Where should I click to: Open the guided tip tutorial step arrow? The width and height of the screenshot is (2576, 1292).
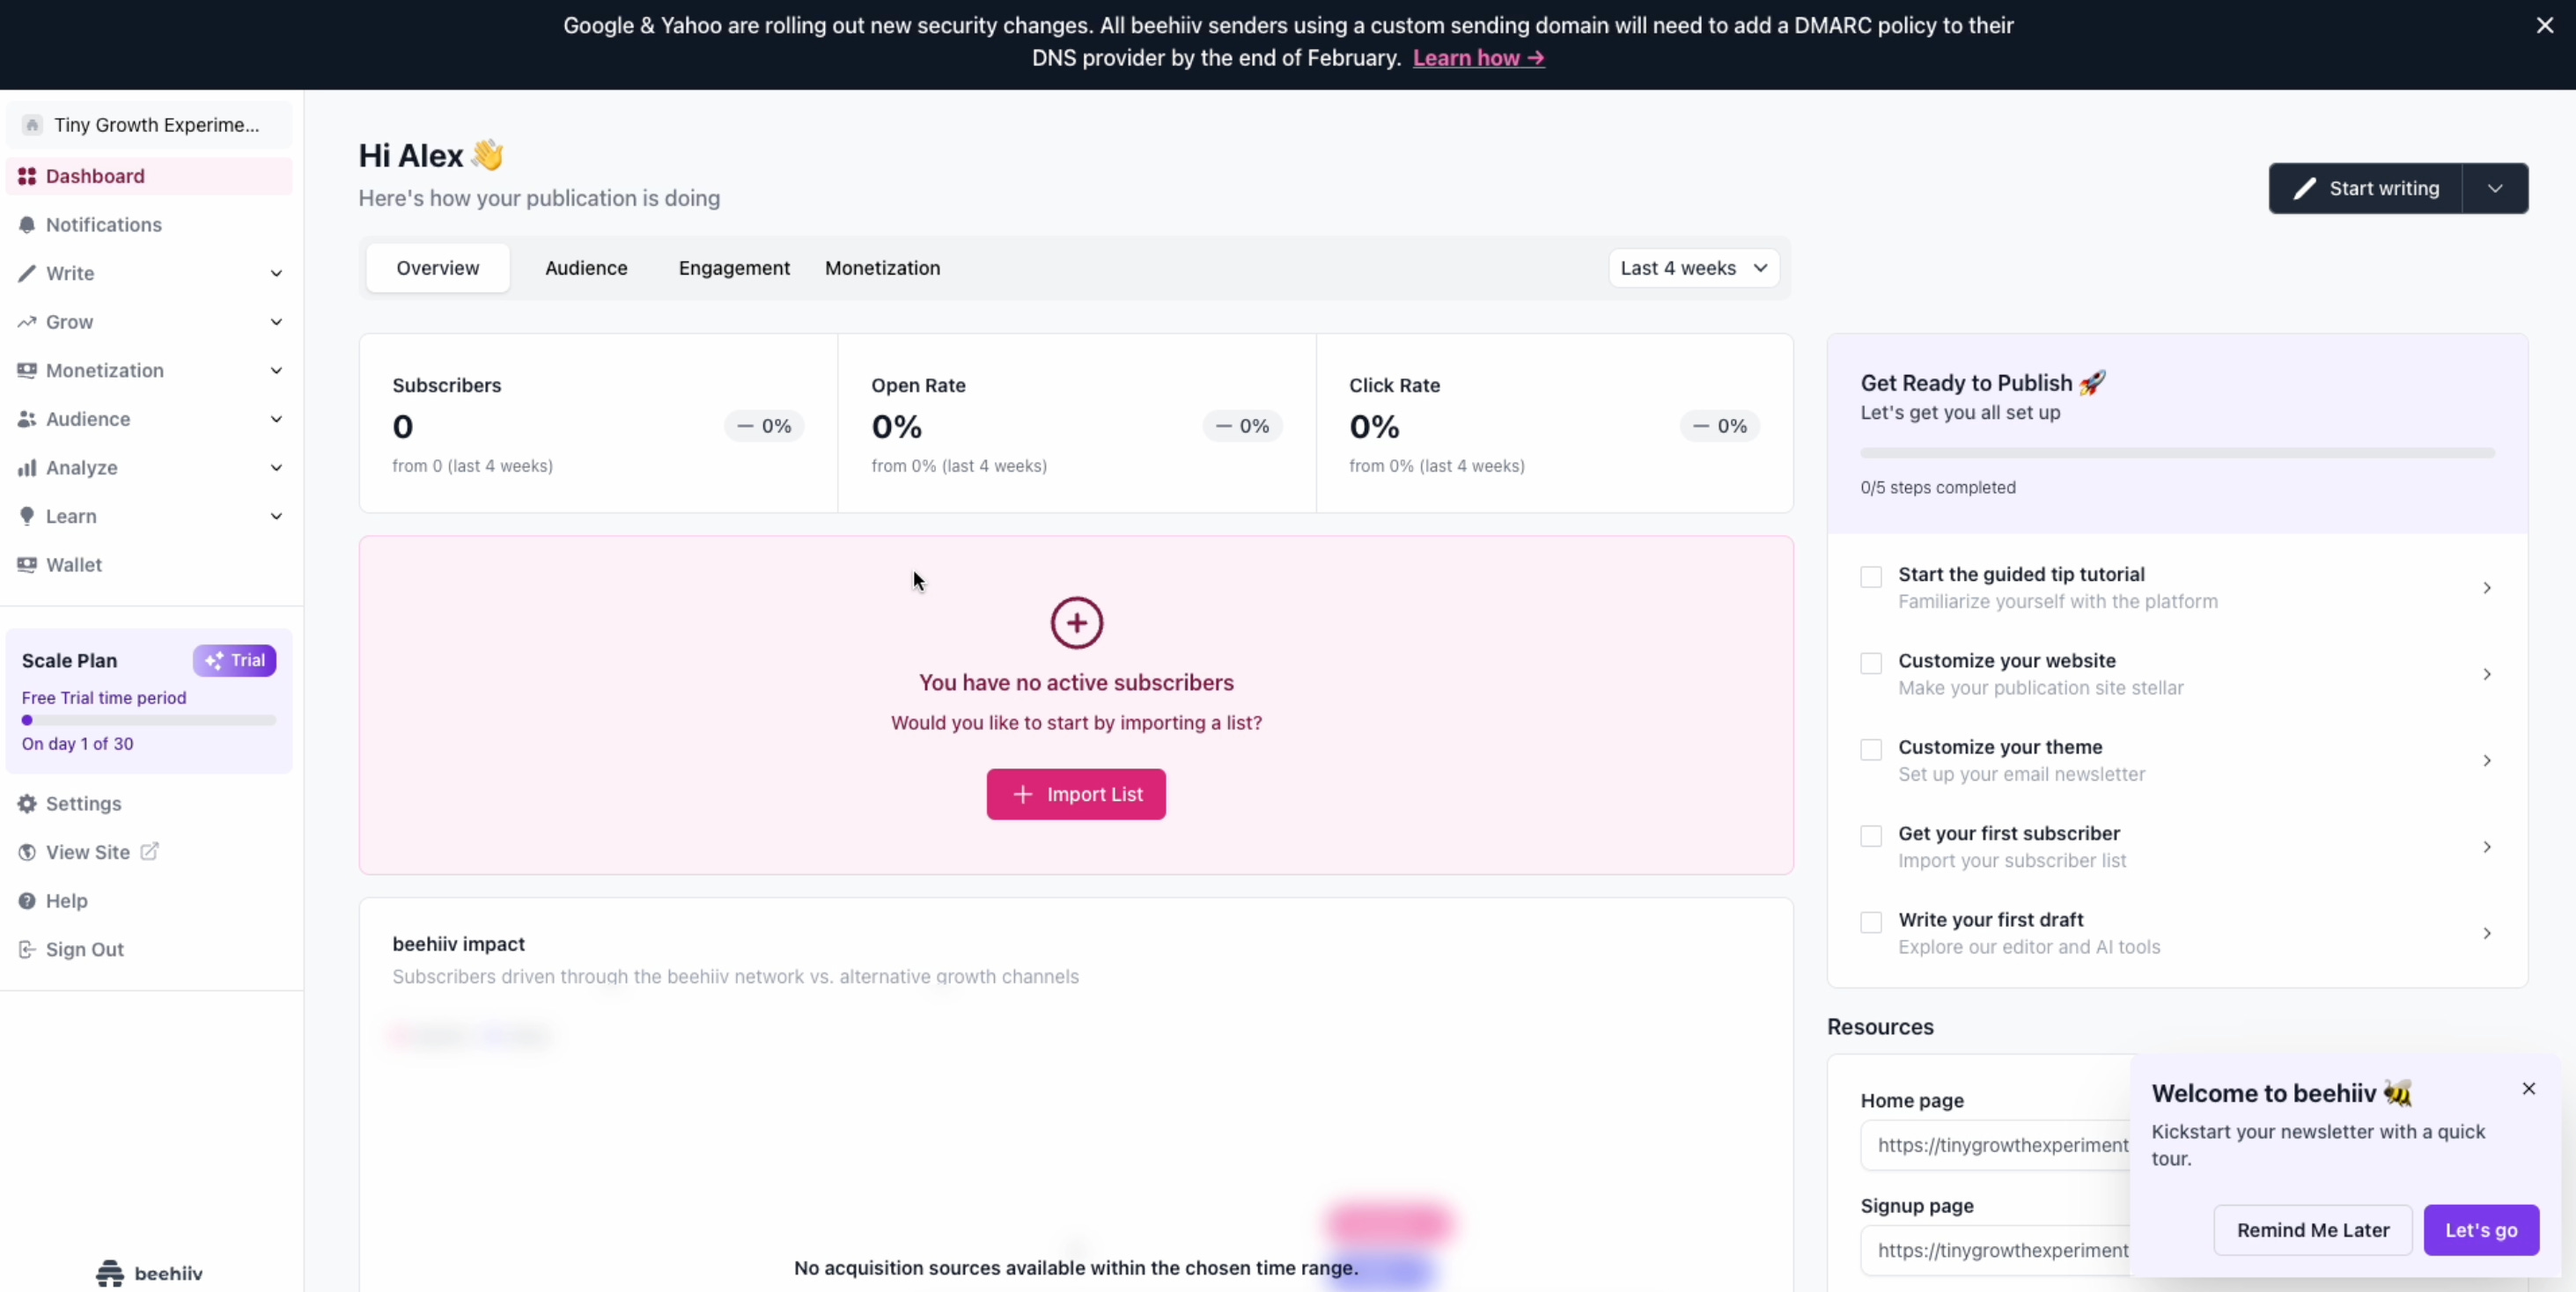[2487, 588]
